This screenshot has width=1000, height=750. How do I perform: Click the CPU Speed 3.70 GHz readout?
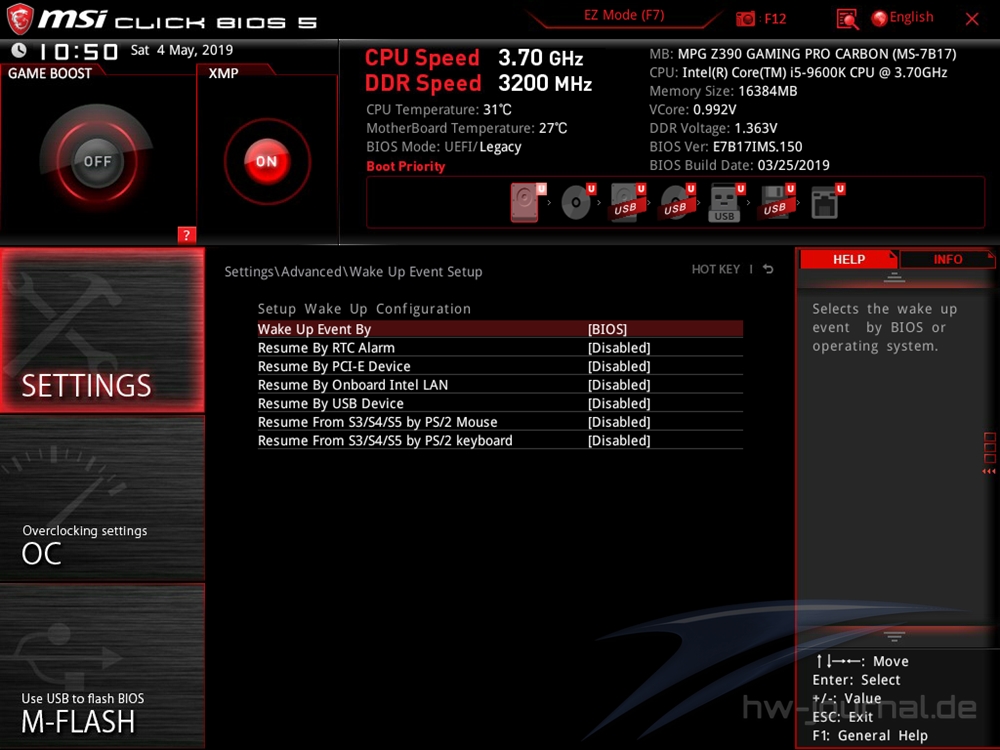click(474, 58)
